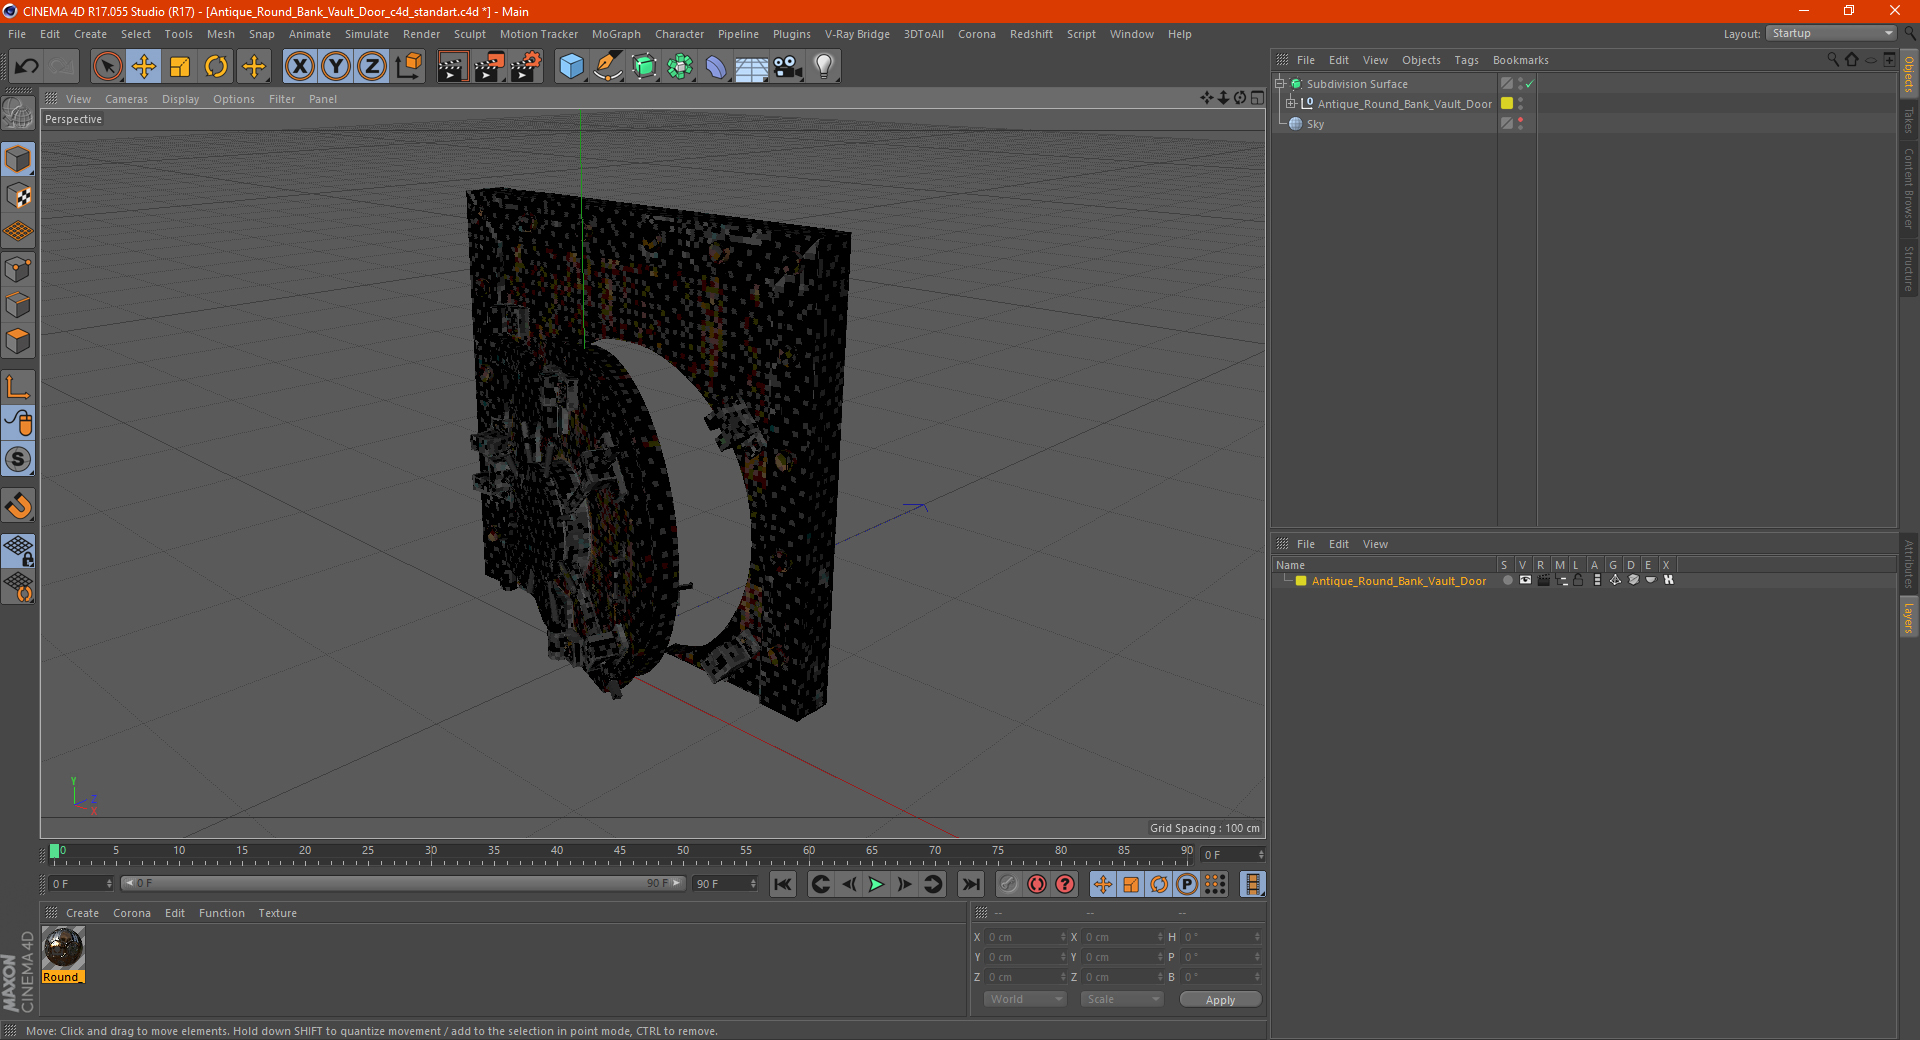This screenshot has width=1920, height=1040.
Task: Open the World coordinate dropdown
Action: pyautogui.click(x=1025, y=999)
